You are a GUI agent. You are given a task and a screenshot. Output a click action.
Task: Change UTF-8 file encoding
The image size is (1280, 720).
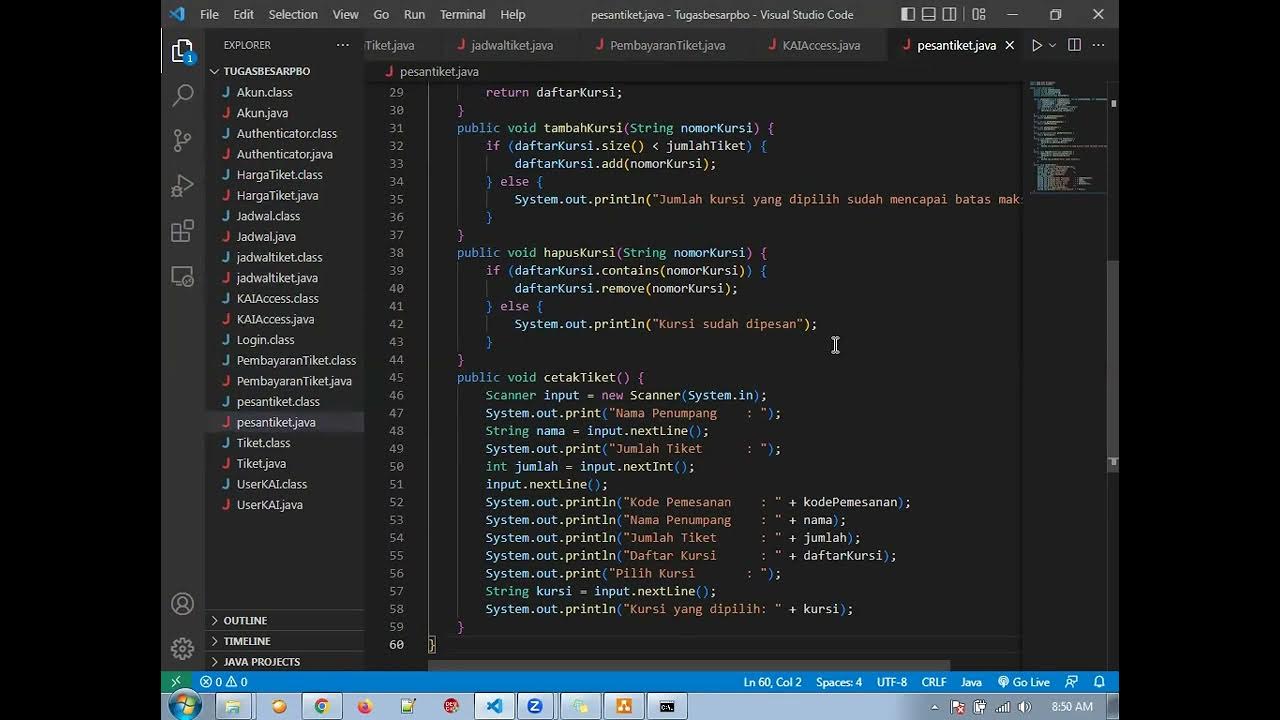click(x=892, y=682)
